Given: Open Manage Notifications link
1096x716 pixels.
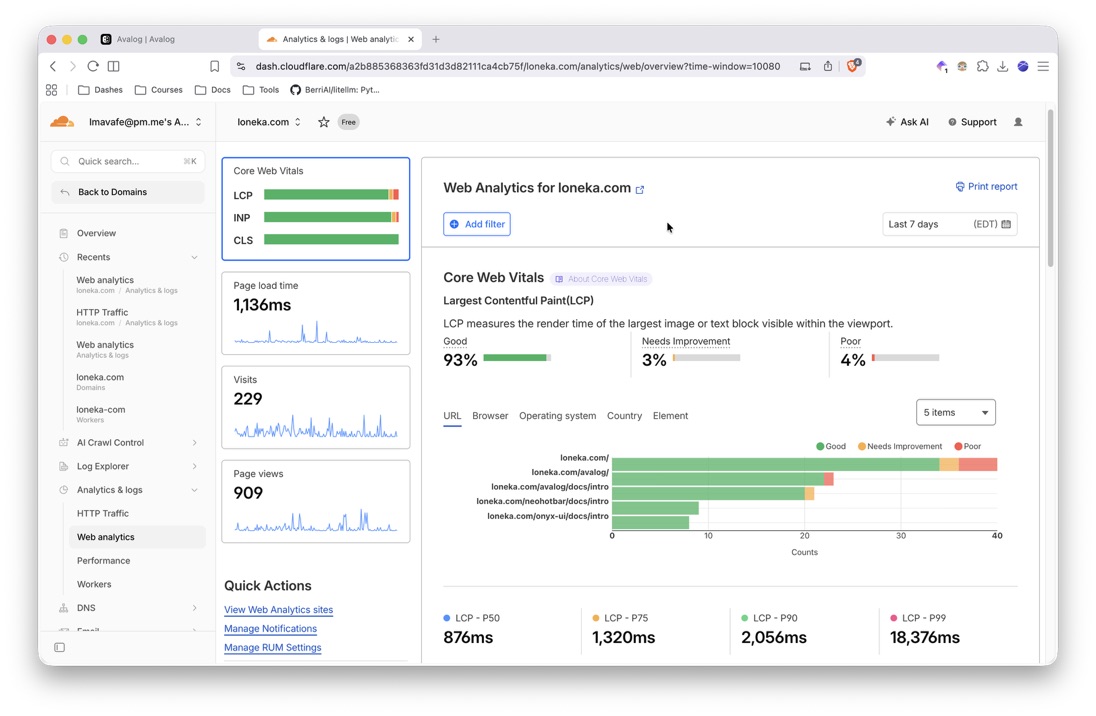Looking at the screenshot, I should pyautogui.click(x=271, y=629).
